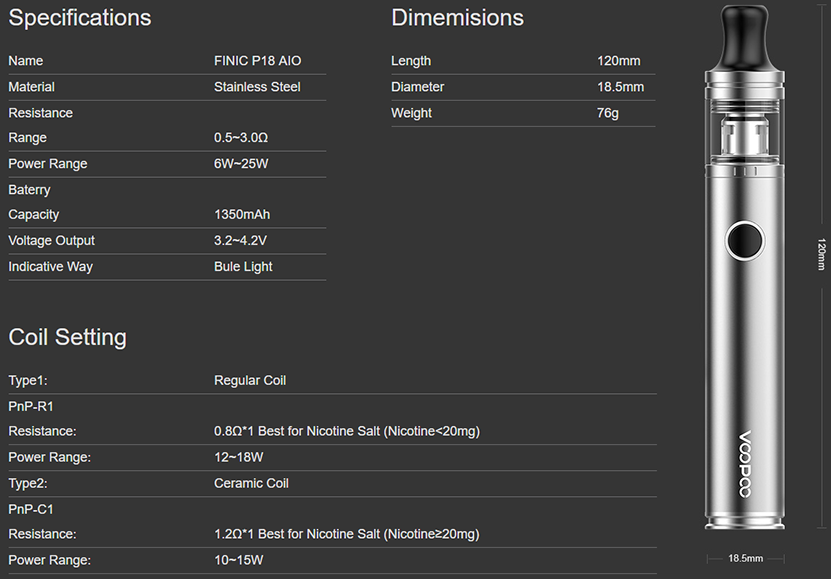This screenshot has height=579, width=831.
Task: Select the 18.5mm diameter value in the table
Action: pyautogui.click(x=621, y=87)
